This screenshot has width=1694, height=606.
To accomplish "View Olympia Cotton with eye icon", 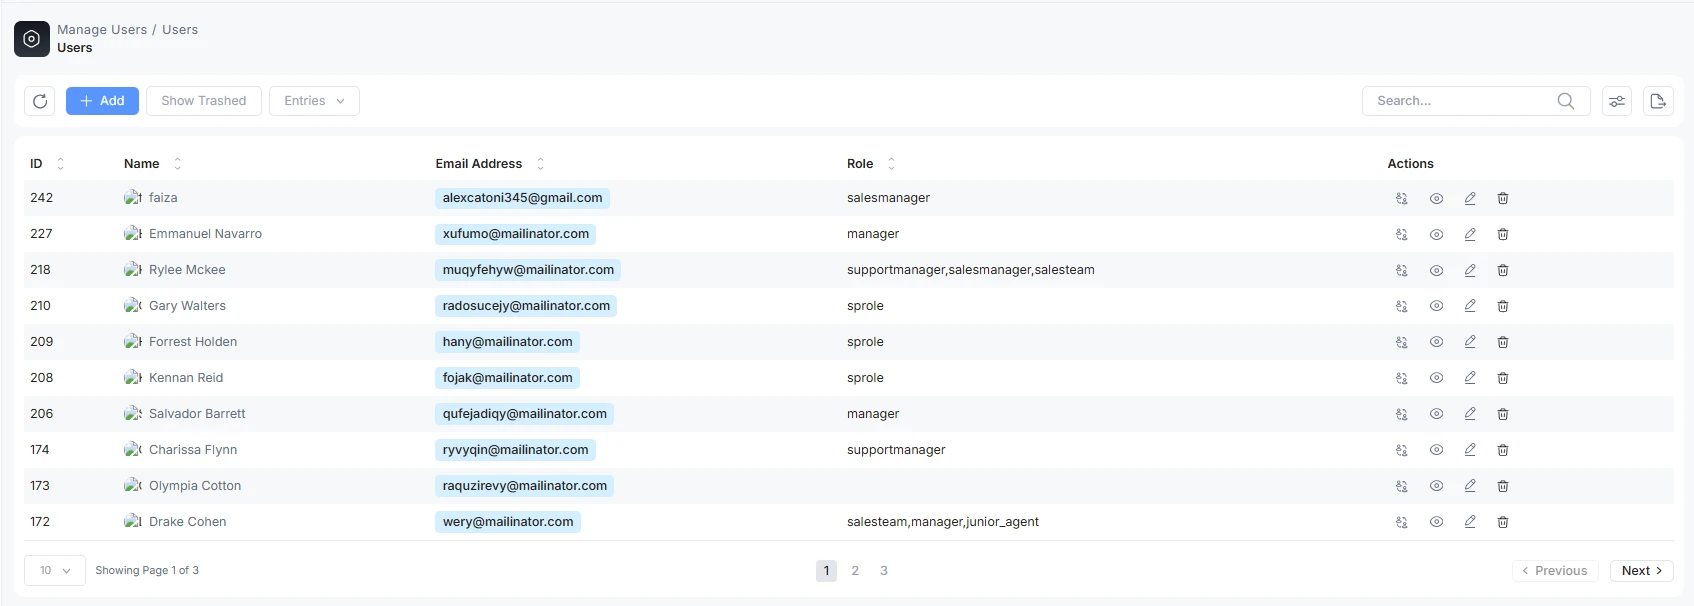I will point(1436,486).
